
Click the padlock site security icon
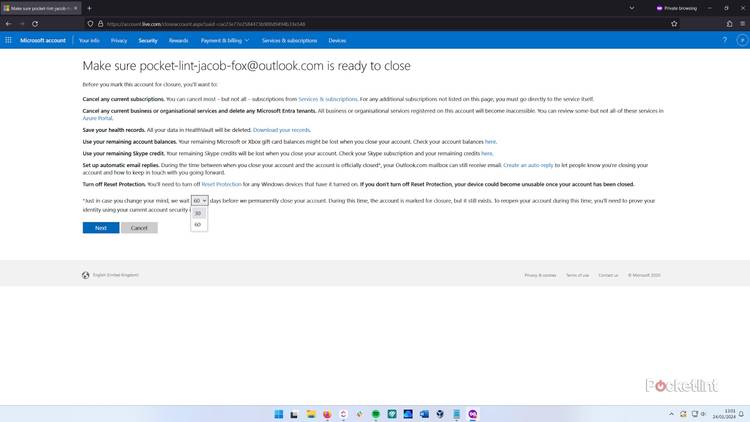100,23
